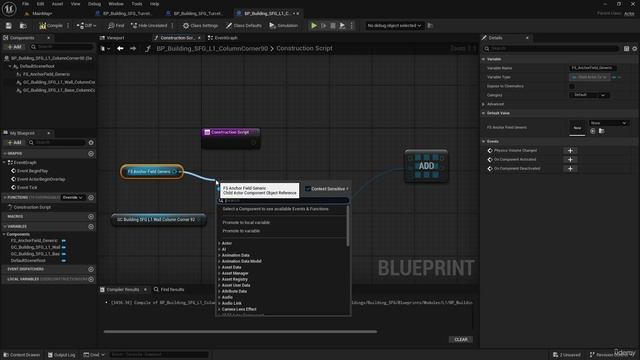This screenshot has height=360, width=640.
Task: Click Add button in My Blueprint panel
Action: pos(15,142)
